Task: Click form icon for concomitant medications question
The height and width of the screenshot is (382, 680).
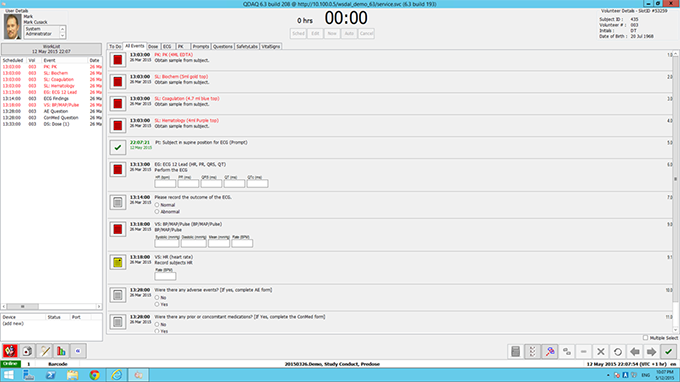Action: click(x=118, y=322)
